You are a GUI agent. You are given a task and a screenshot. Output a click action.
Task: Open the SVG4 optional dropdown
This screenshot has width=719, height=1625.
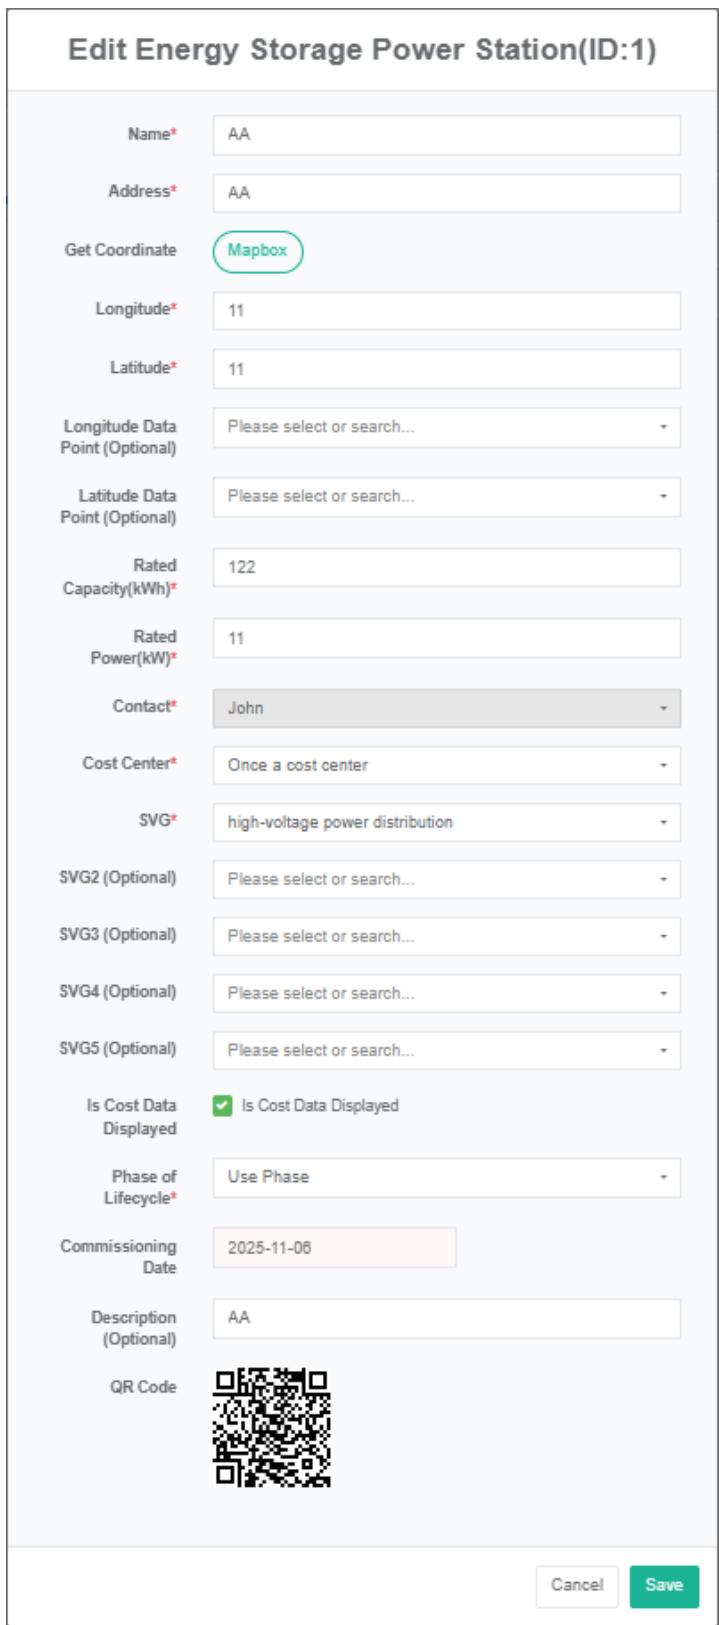pyautogui.click(x=446, y=993)
